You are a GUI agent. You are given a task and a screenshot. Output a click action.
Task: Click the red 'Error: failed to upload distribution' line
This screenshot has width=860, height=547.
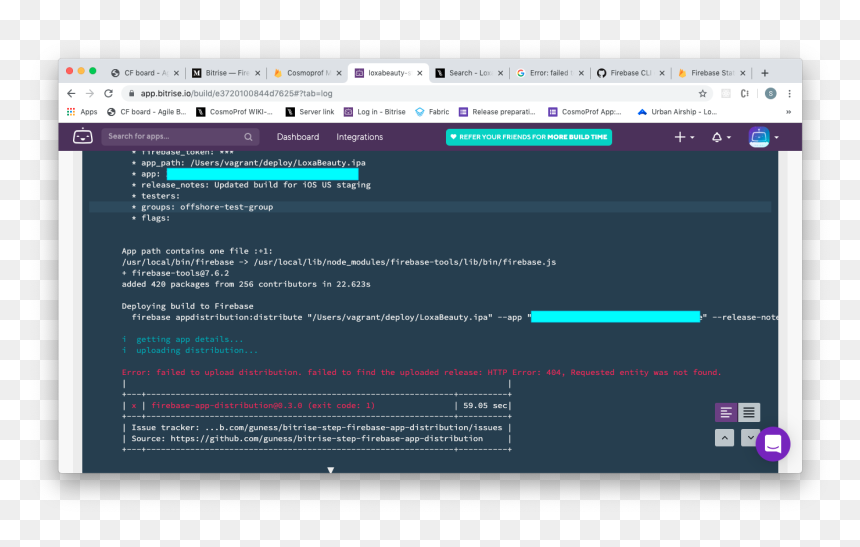(x=421, y=372)
